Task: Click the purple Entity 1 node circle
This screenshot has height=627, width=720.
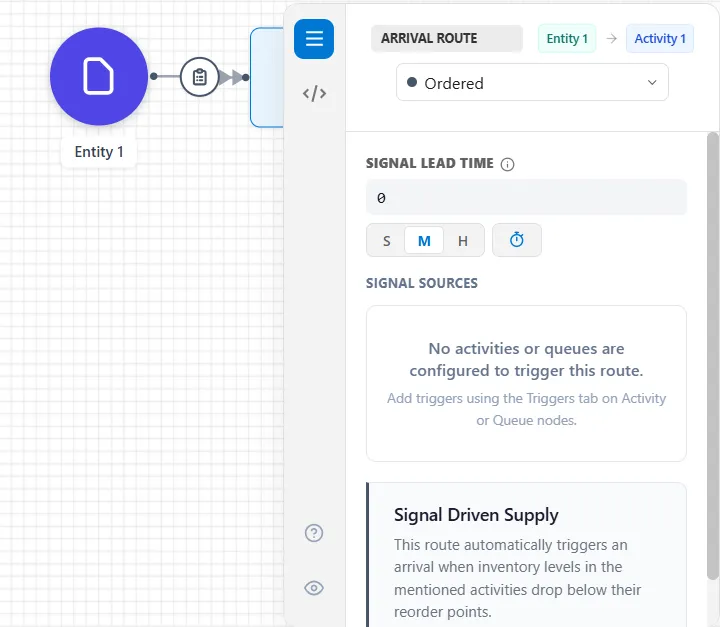Action: point(99,76)
